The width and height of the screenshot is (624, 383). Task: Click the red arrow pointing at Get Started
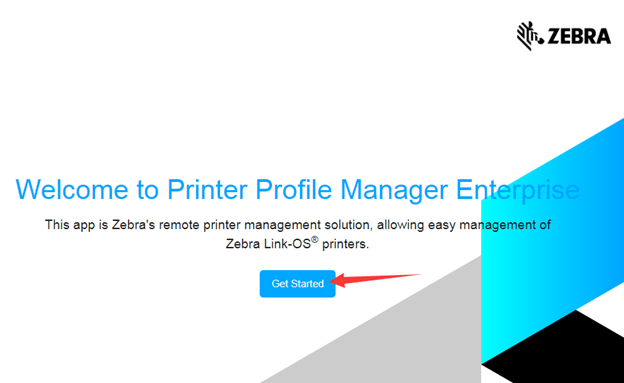[x=375, y=279]
